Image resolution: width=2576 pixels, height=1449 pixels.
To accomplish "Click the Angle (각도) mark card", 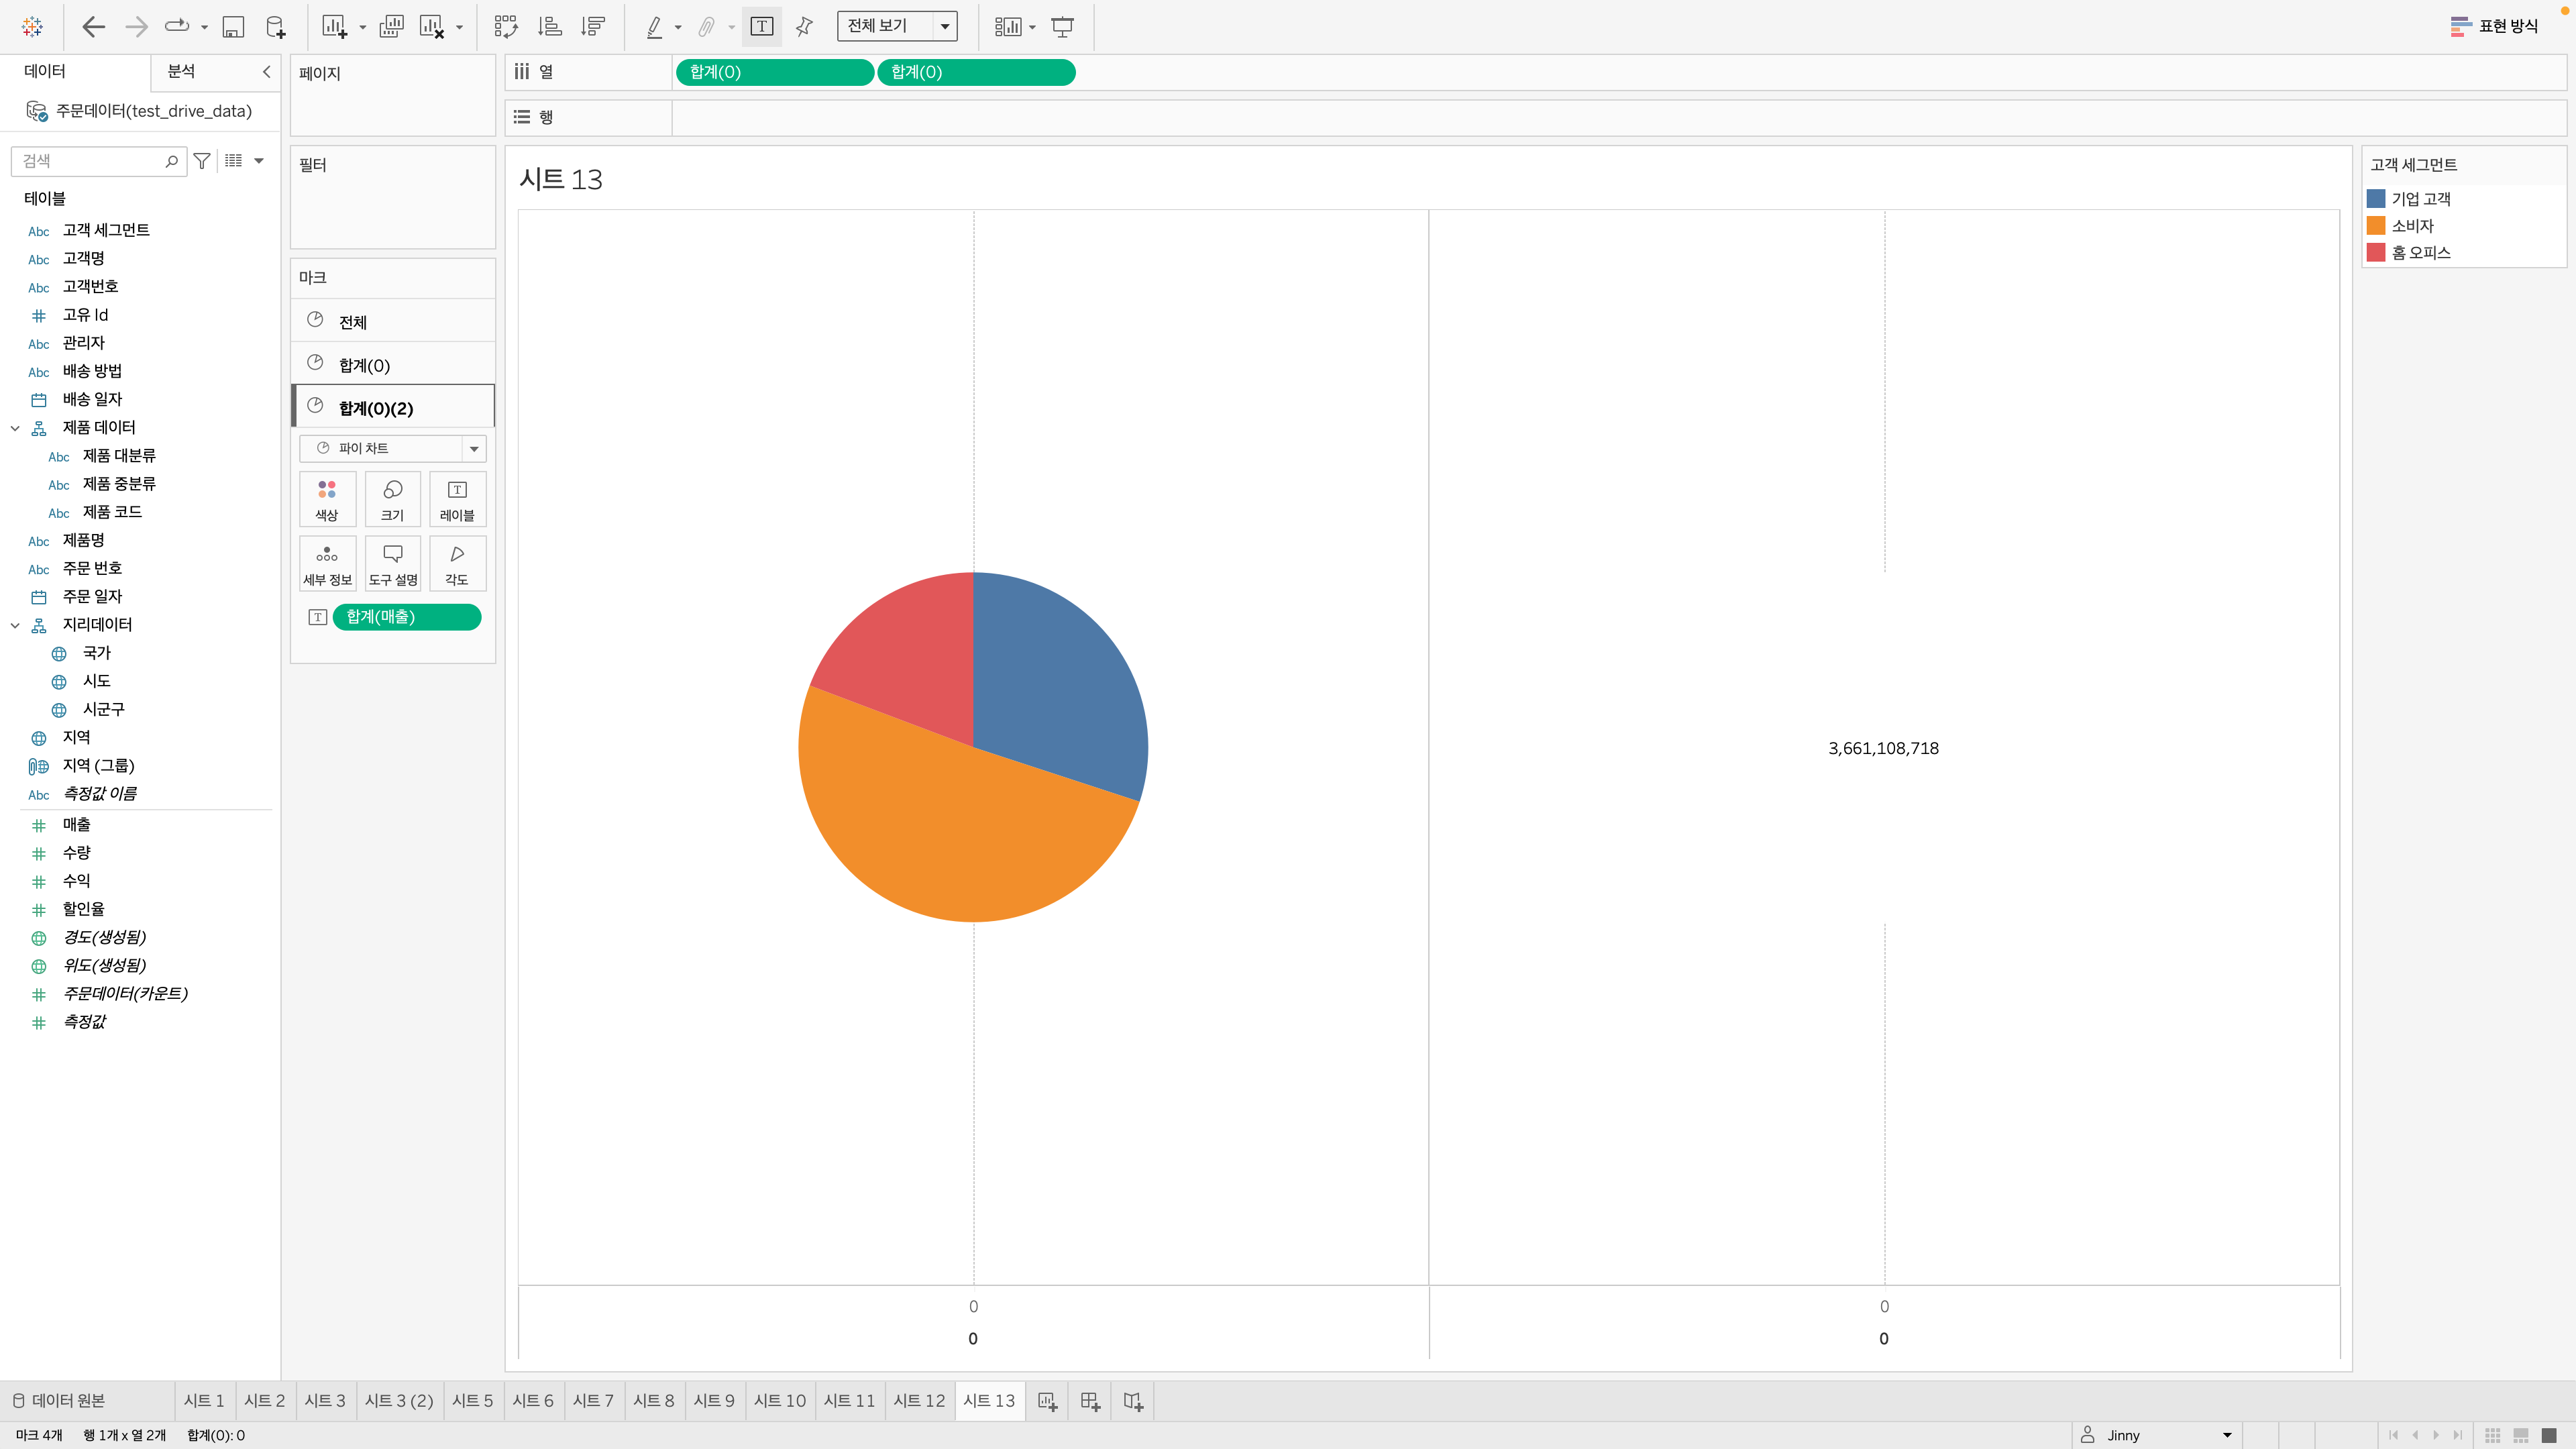I will click(457, 563).
